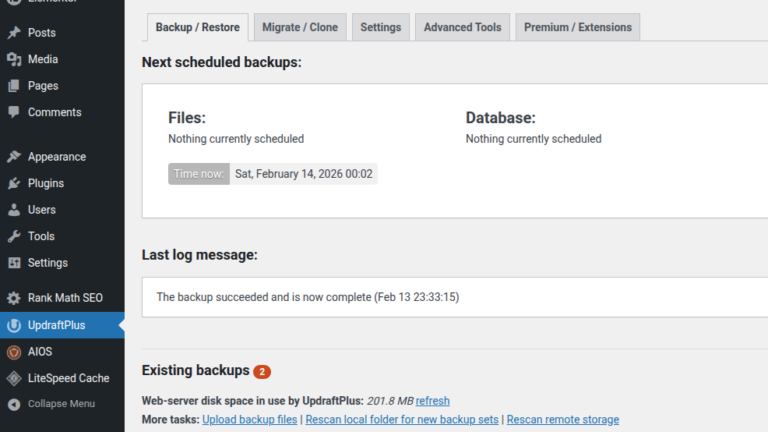Click the Plugins plug icon
This screenshot has height=432, width=768.
tap(14, 183)
